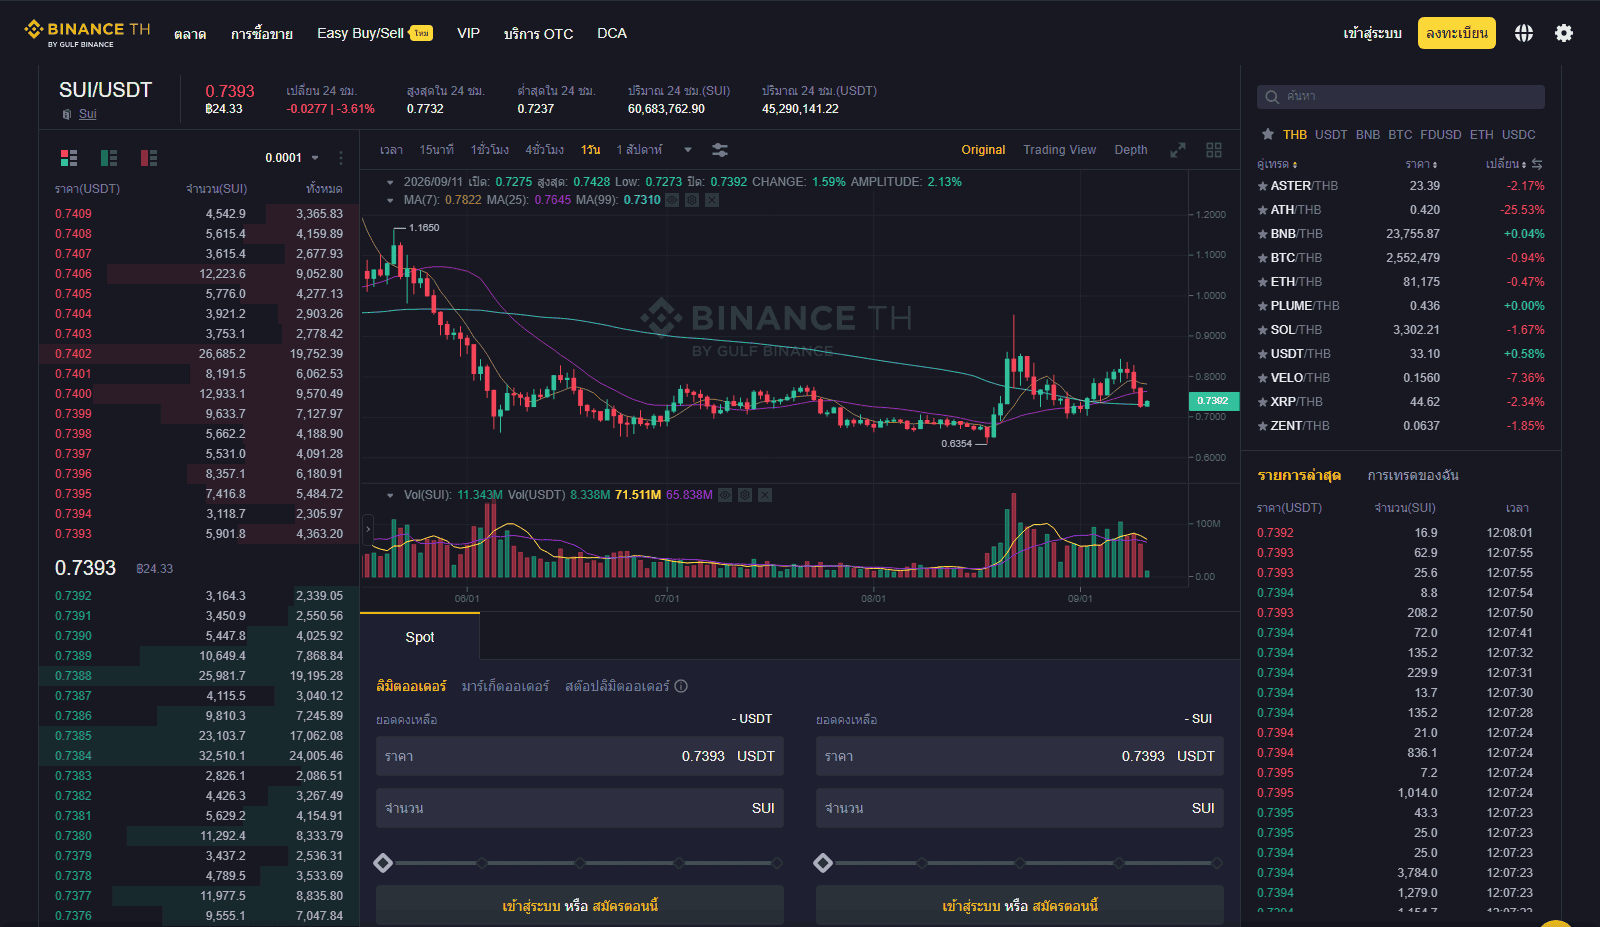1600x927 pixels.
Task: Swap change column display mode in market list
Action: [x=1537, y=164]
